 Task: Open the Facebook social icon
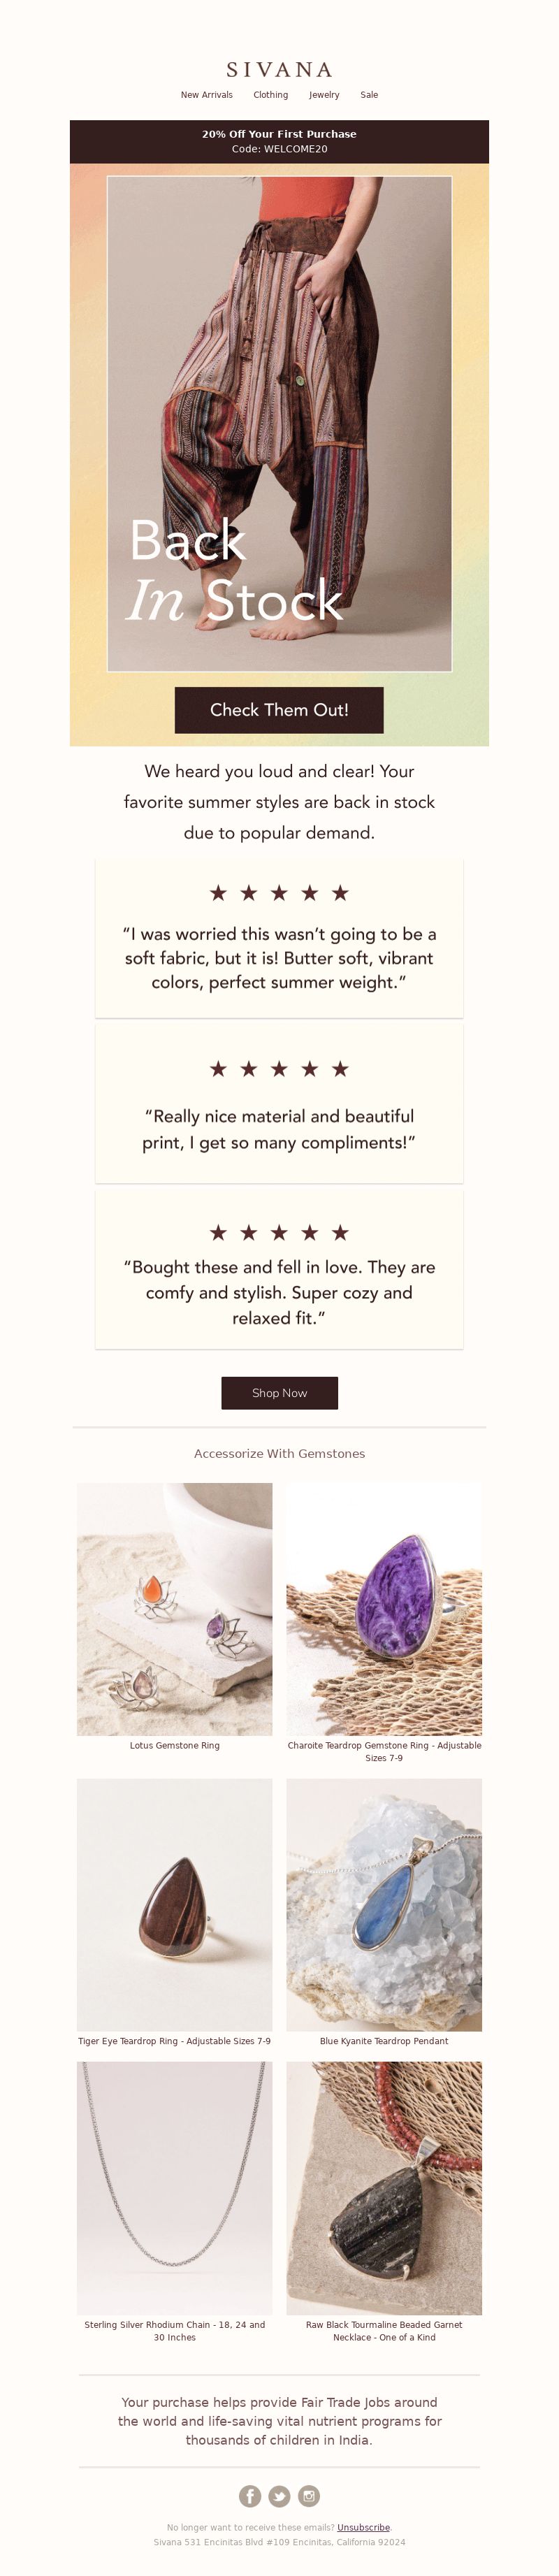(x=250, y=2496)
